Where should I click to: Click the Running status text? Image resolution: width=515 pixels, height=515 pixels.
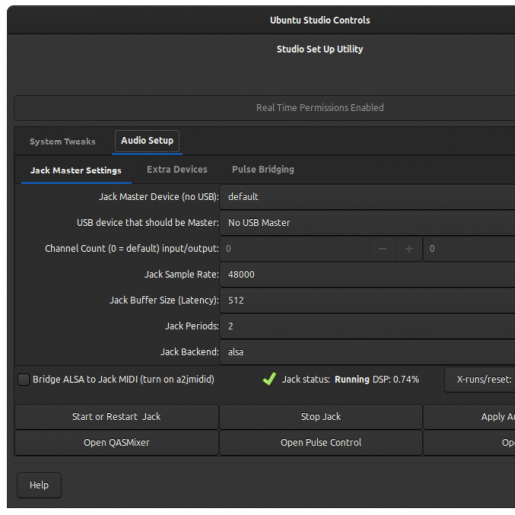(352, 380)
